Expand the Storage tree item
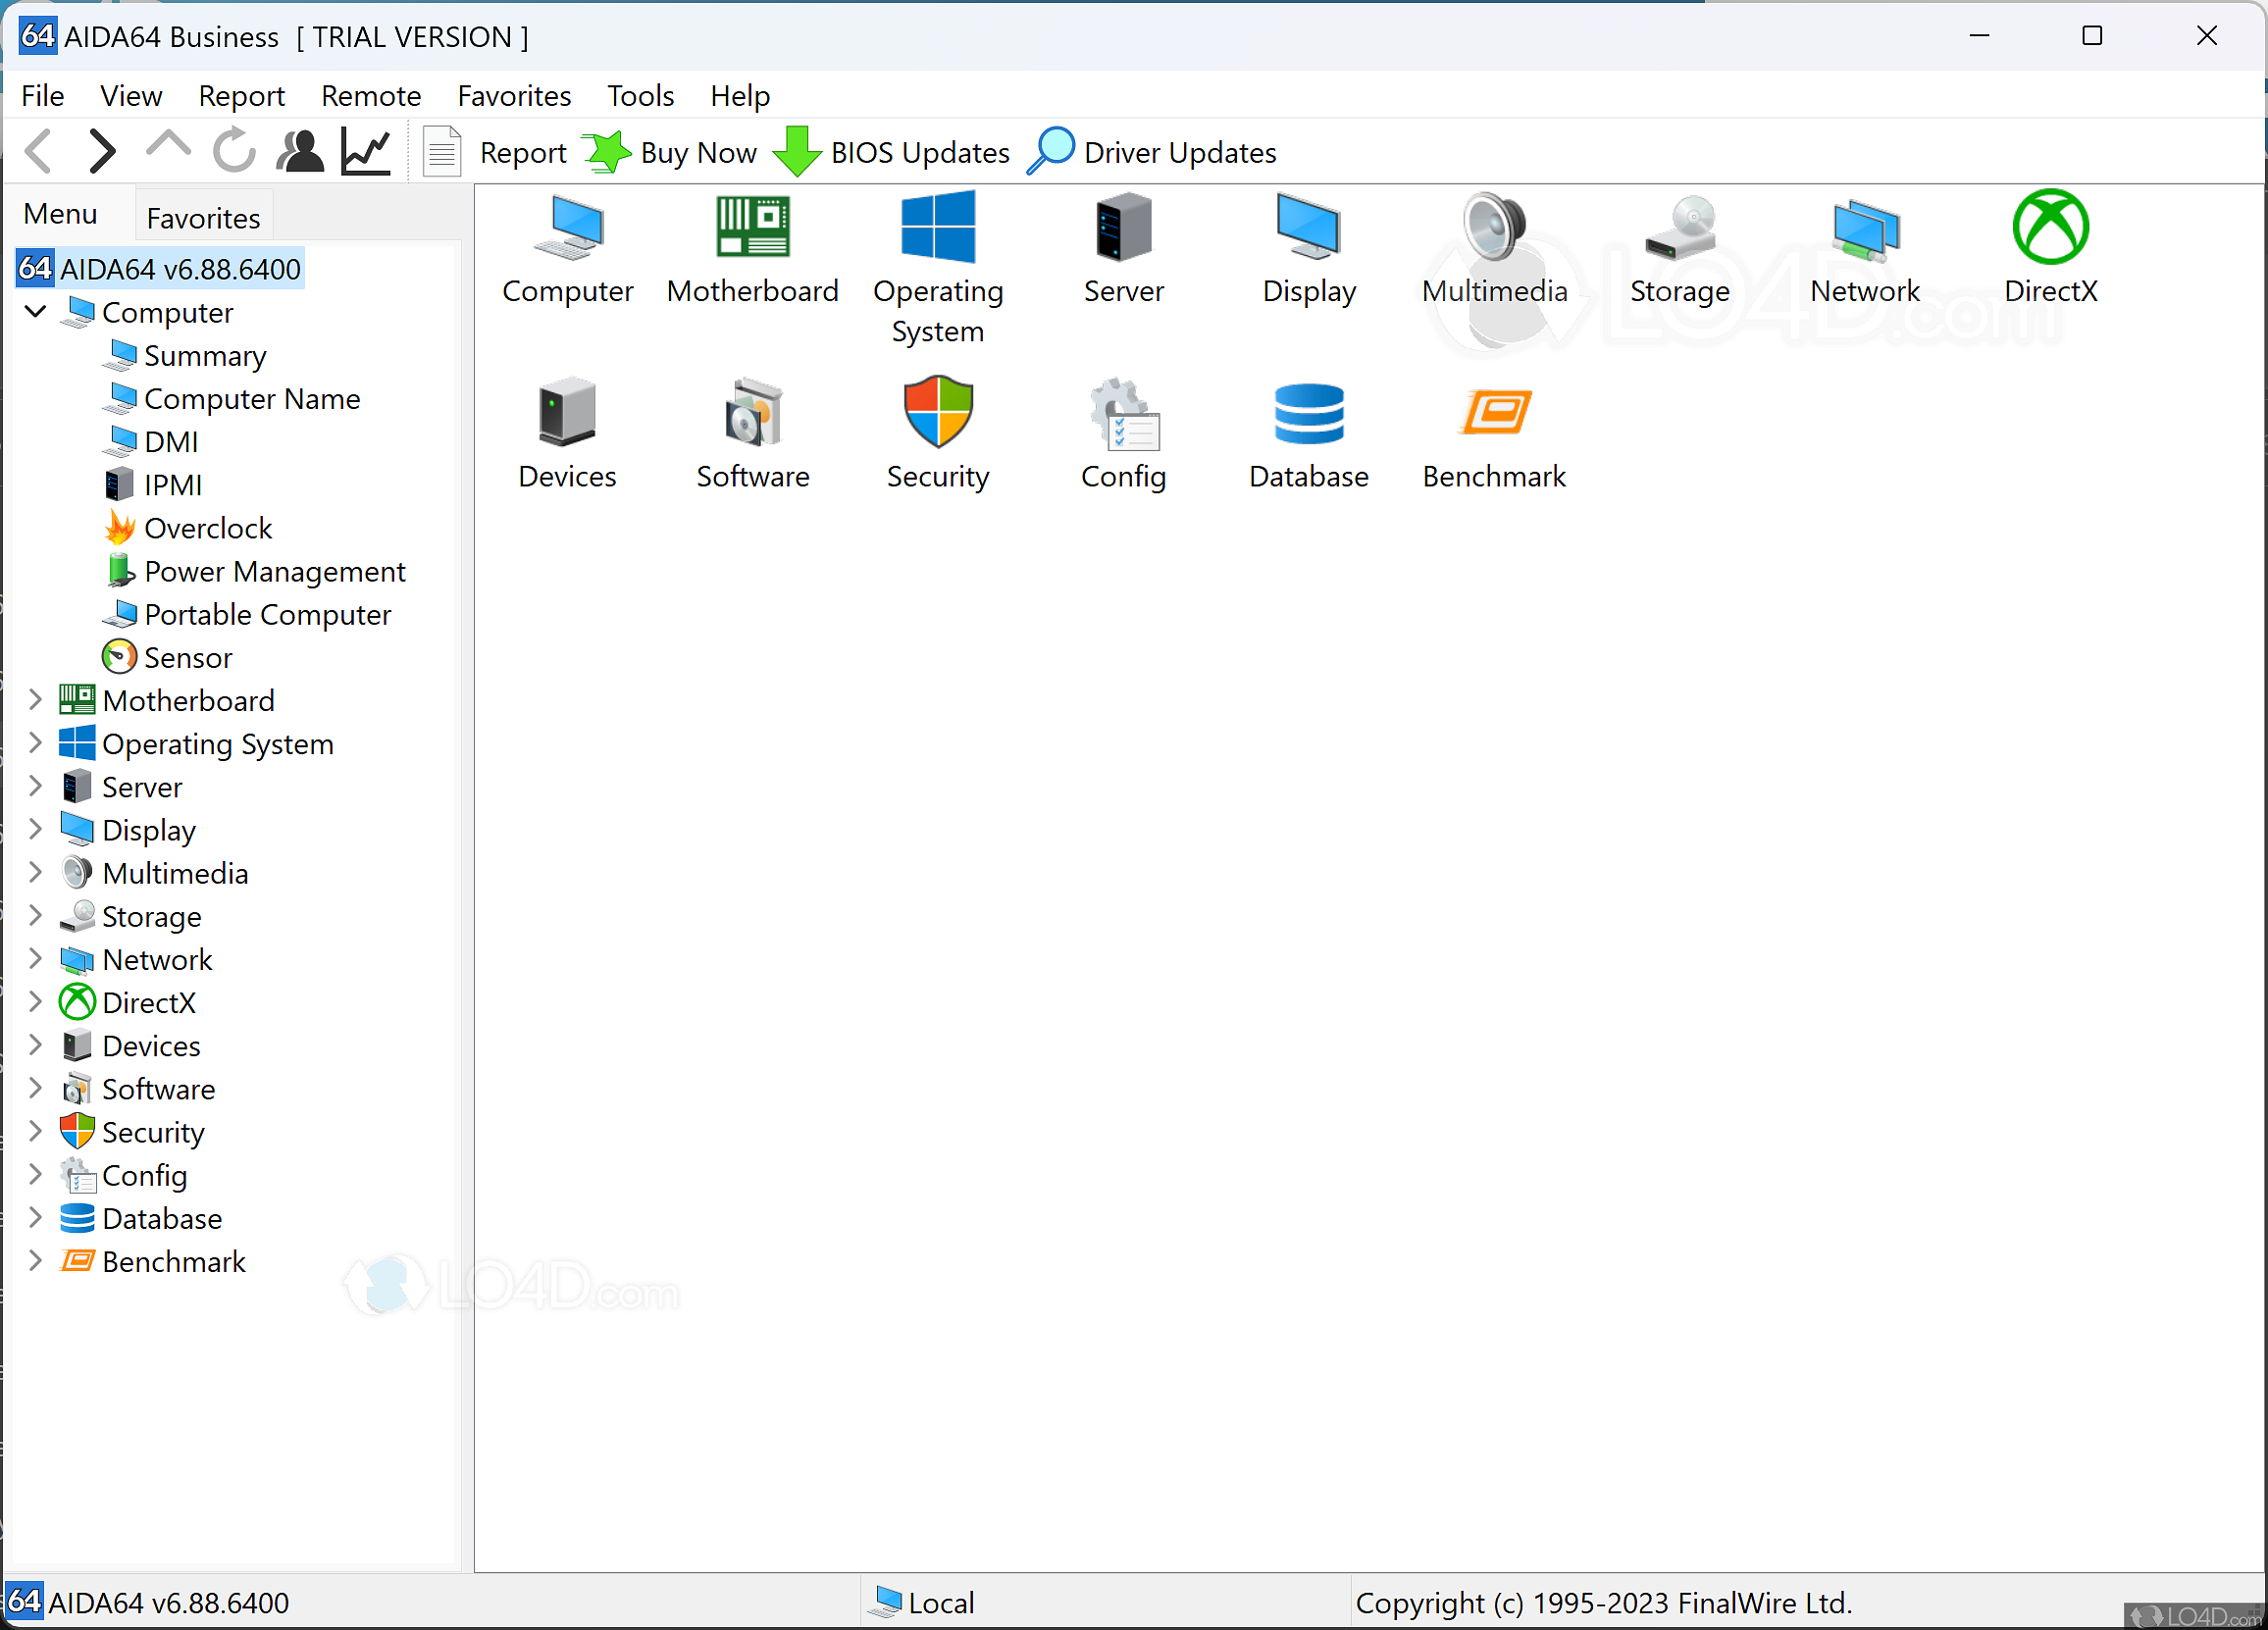The height and width of the screenshot is (1630, 2268). click(x=38, y=915)
